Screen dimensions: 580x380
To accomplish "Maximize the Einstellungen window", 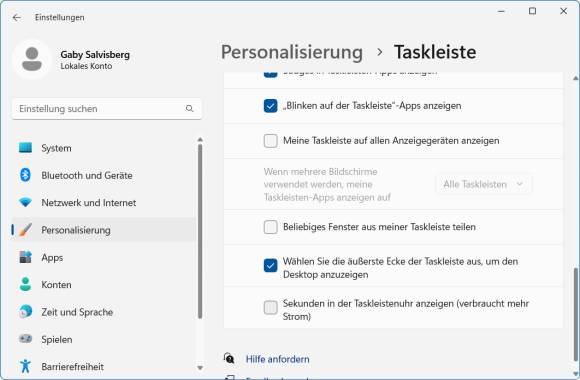I will (x=532, y=11).
